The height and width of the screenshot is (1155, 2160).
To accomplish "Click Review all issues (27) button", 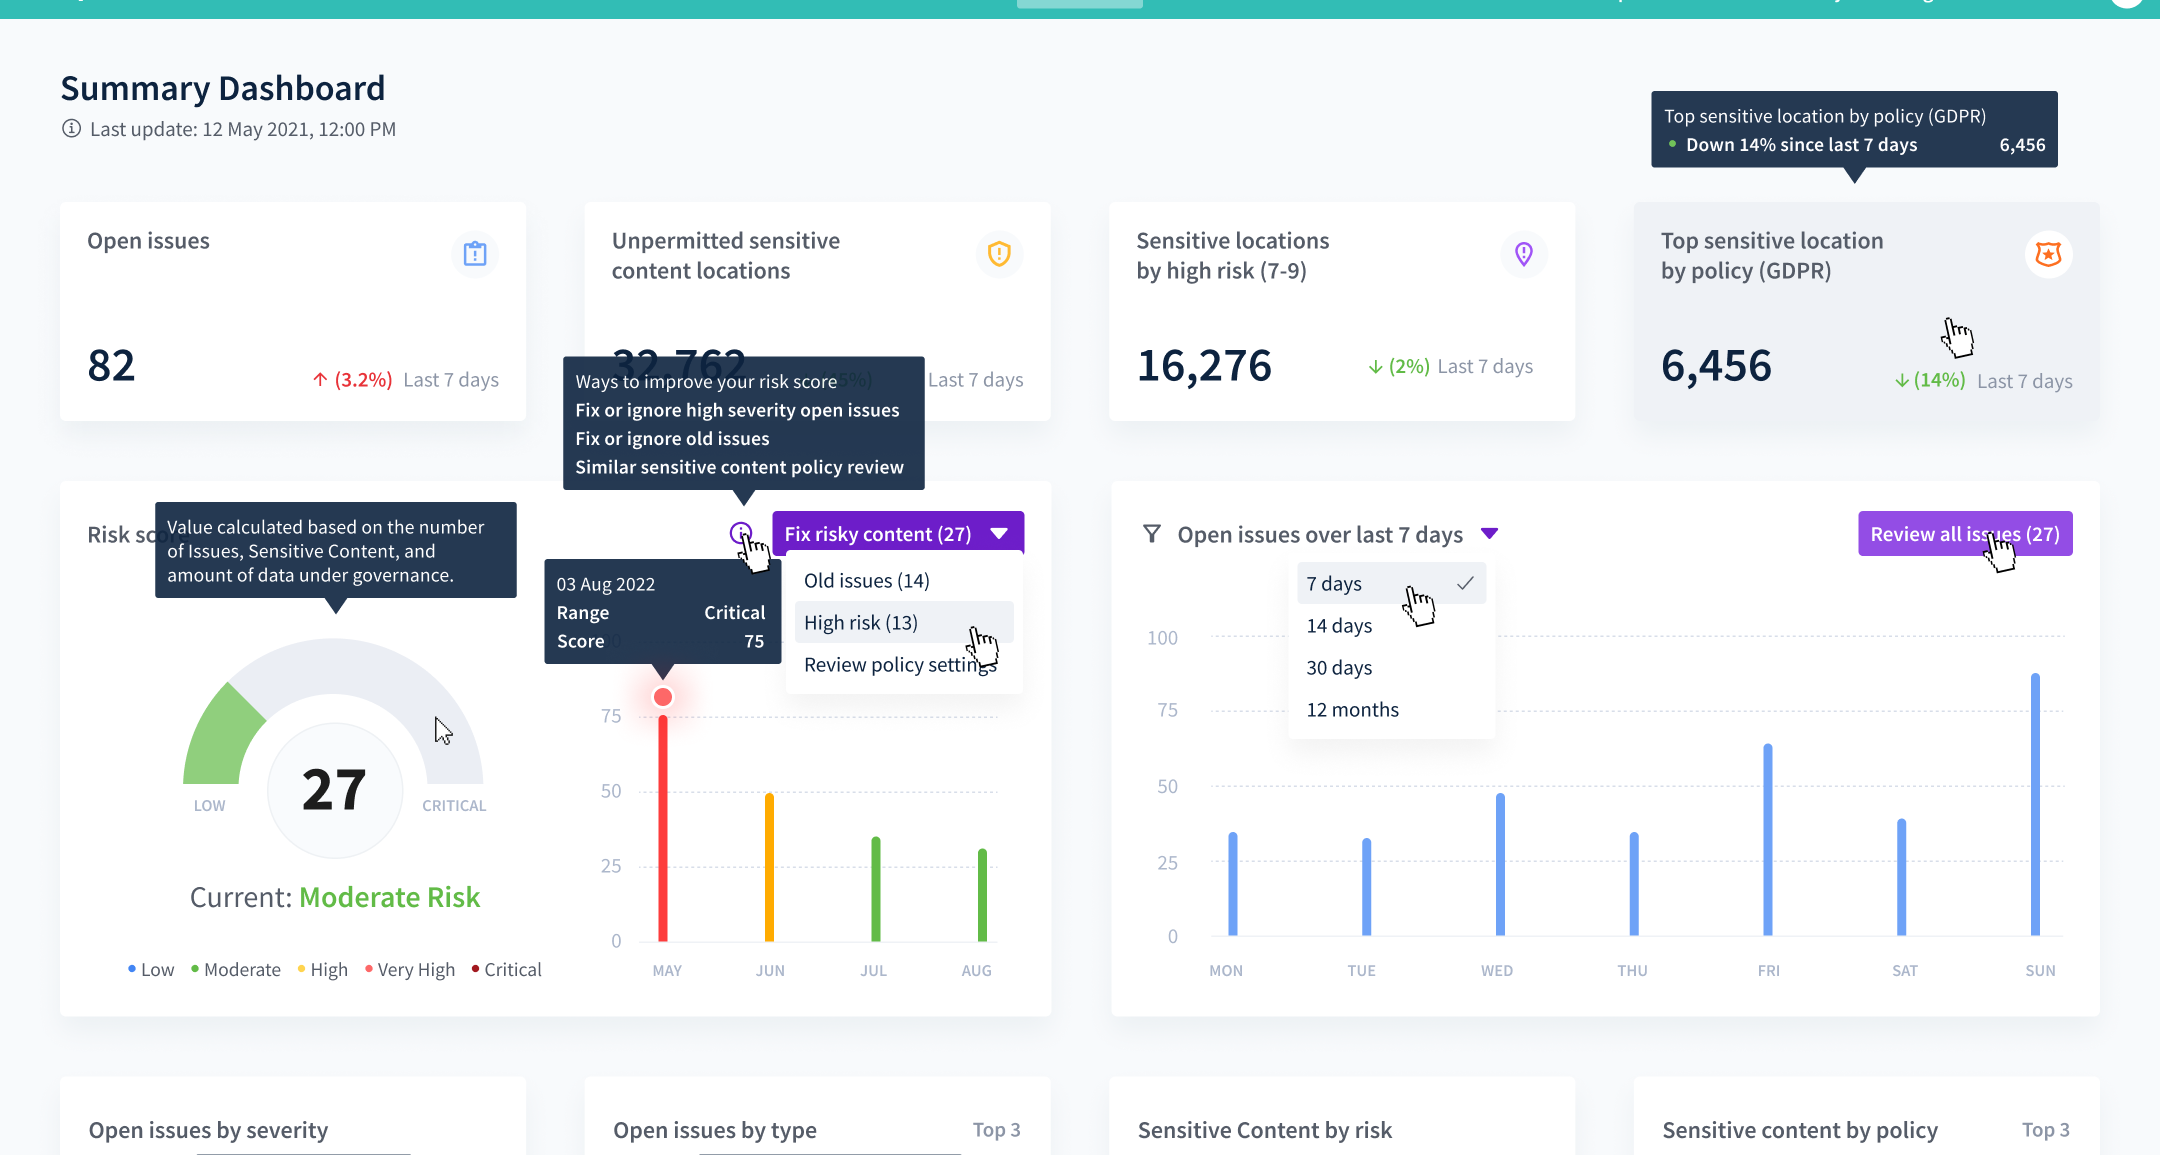I will pos(1965,534).
